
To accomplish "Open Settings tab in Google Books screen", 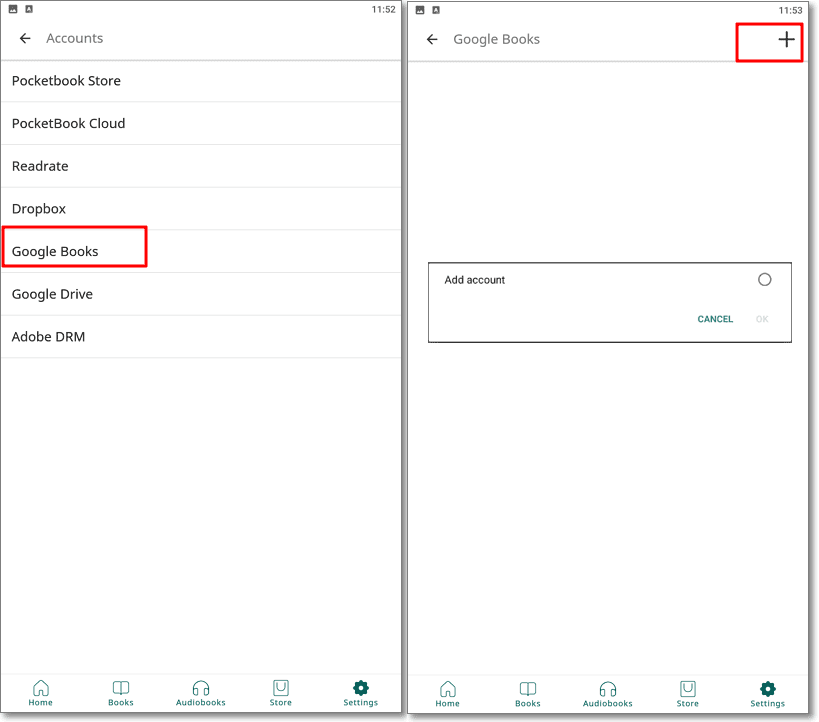I will coord(767,694).
